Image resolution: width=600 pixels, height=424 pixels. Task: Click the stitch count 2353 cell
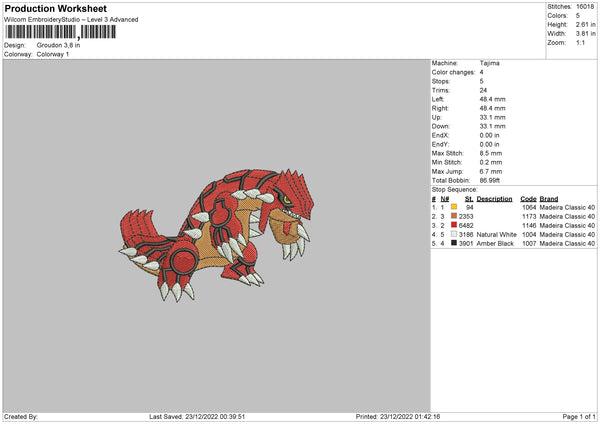point(466,216)
